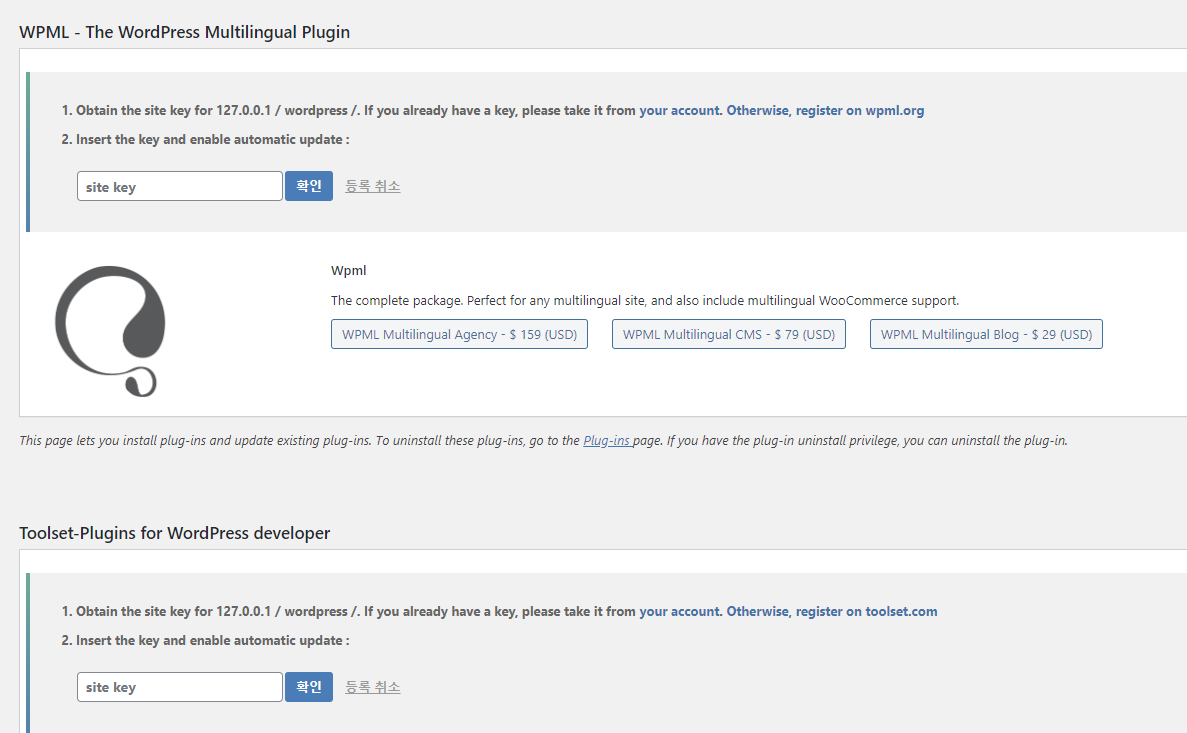Select WPML Multilingual Agency $159 option
Image resolution: width=1187 pixels, height=733 pixels.
[x=460, y=334]
